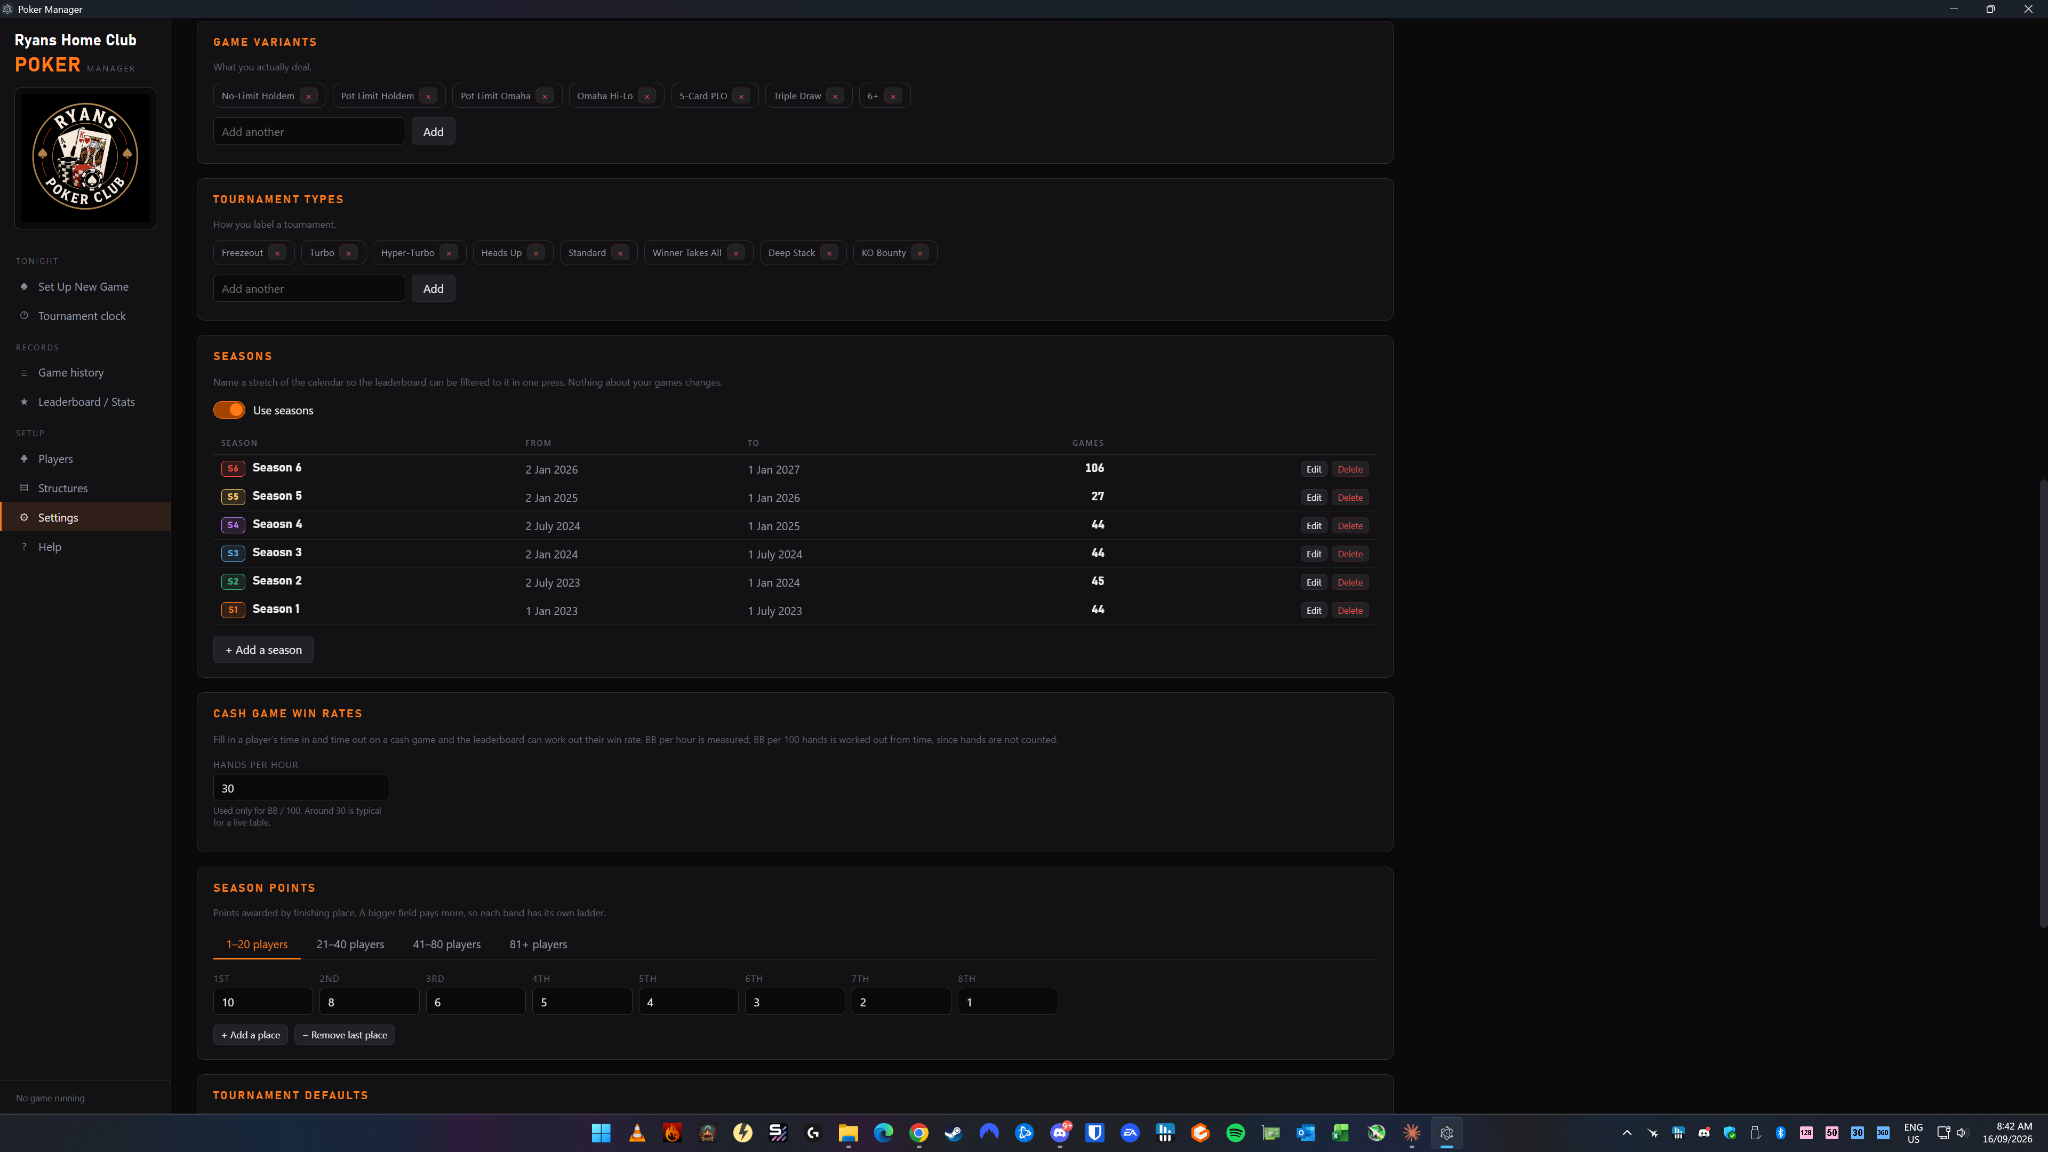Click Add a place button

tap(250, 1035)
